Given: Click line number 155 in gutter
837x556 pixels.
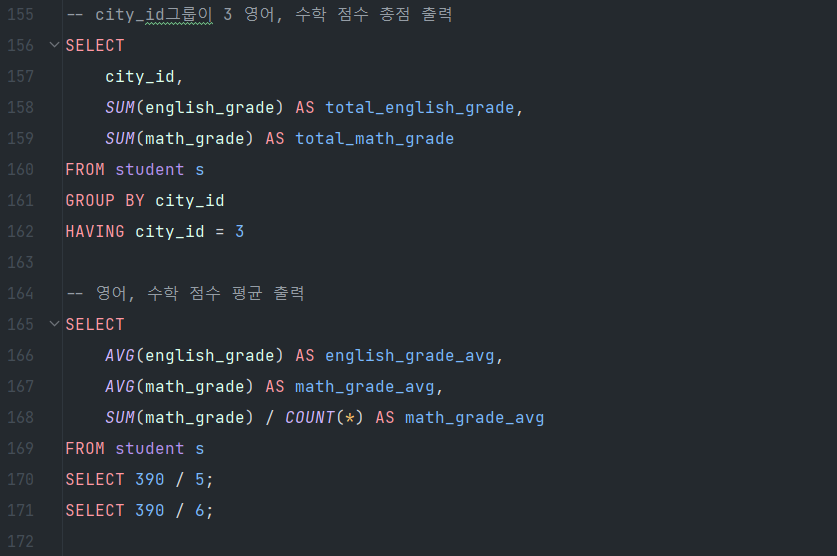Looking at the screenshot, I should (x=21, y=14).
